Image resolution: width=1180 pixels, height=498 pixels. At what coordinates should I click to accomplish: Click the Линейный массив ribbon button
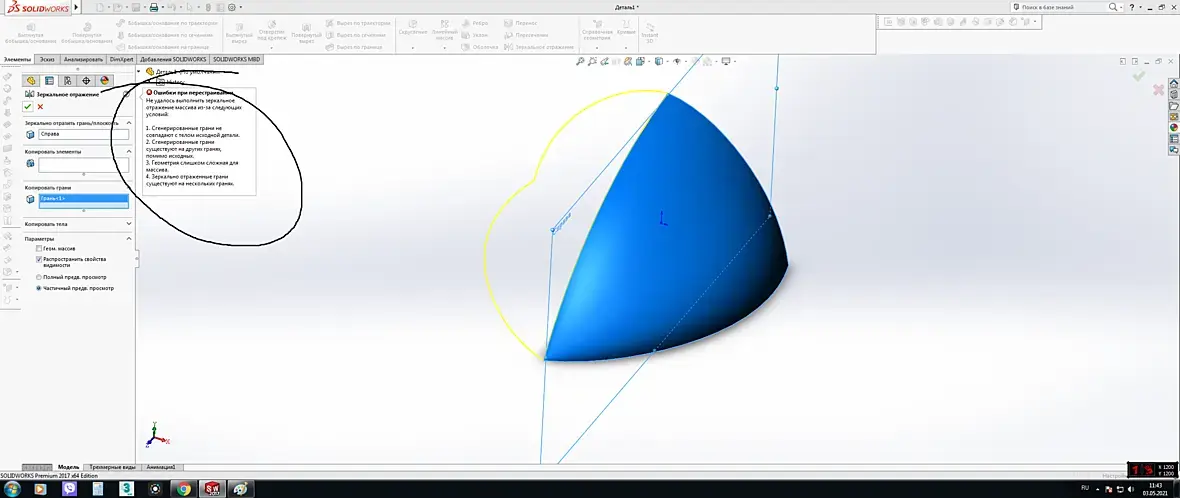pyautogui.click(x=444, y=33)
